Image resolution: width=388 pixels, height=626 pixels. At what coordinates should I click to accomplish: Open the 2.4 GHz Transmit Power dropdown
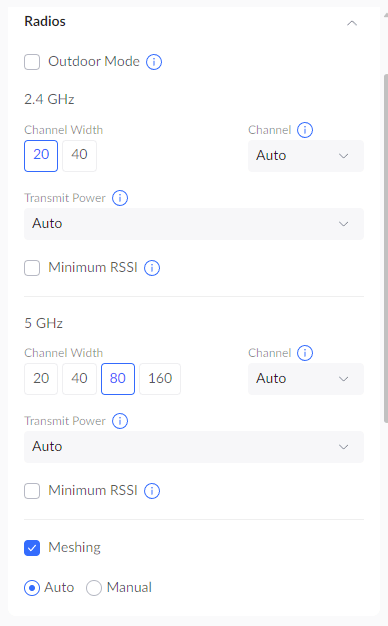click(194, 224)
